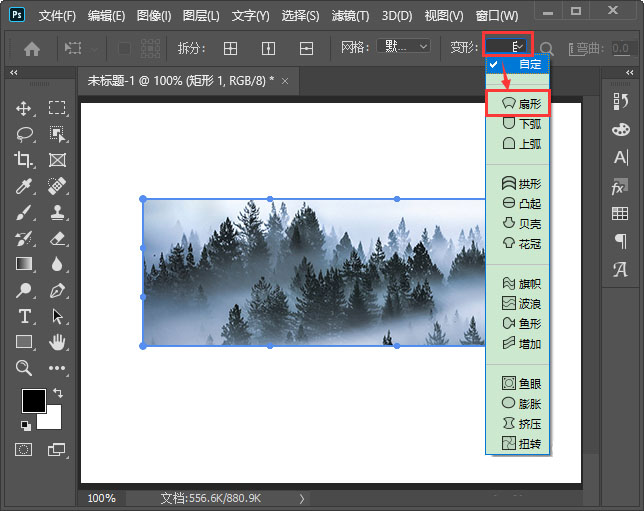Select the Clone Stamp tool
The height and width of the screenshot is (511, 644).
point(57,212)
